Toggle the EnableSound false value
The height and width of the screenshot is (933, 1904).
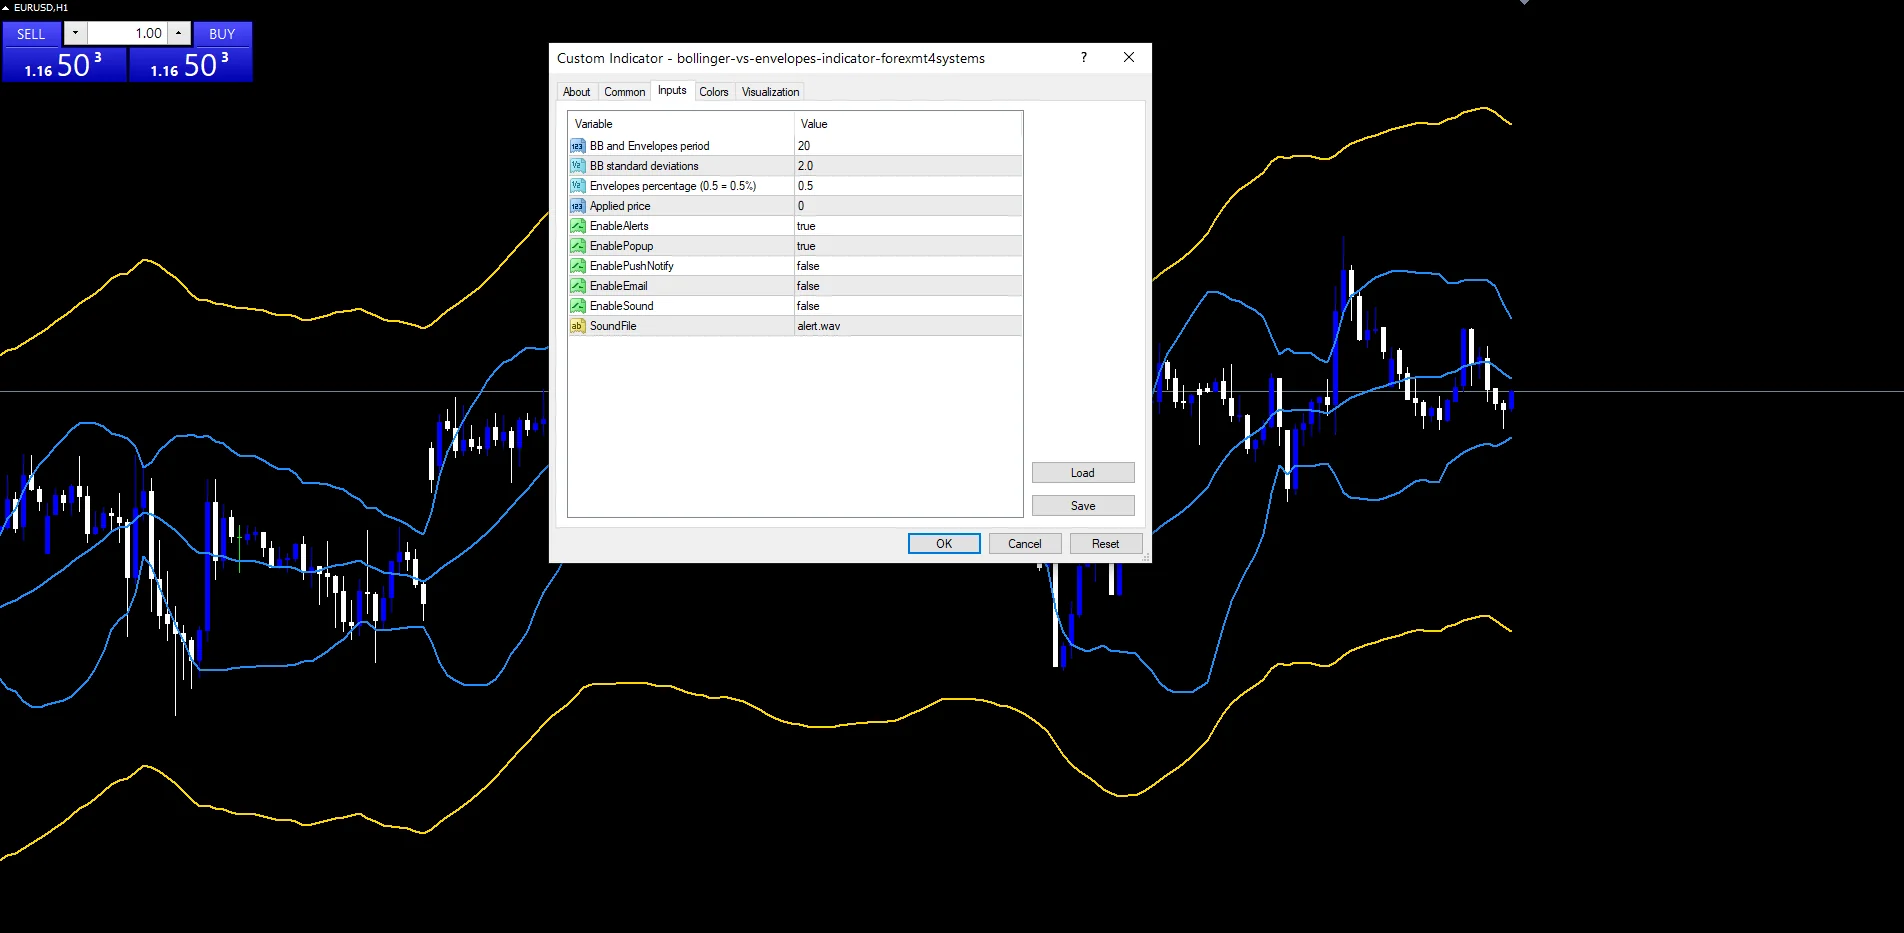coord(908,306)
